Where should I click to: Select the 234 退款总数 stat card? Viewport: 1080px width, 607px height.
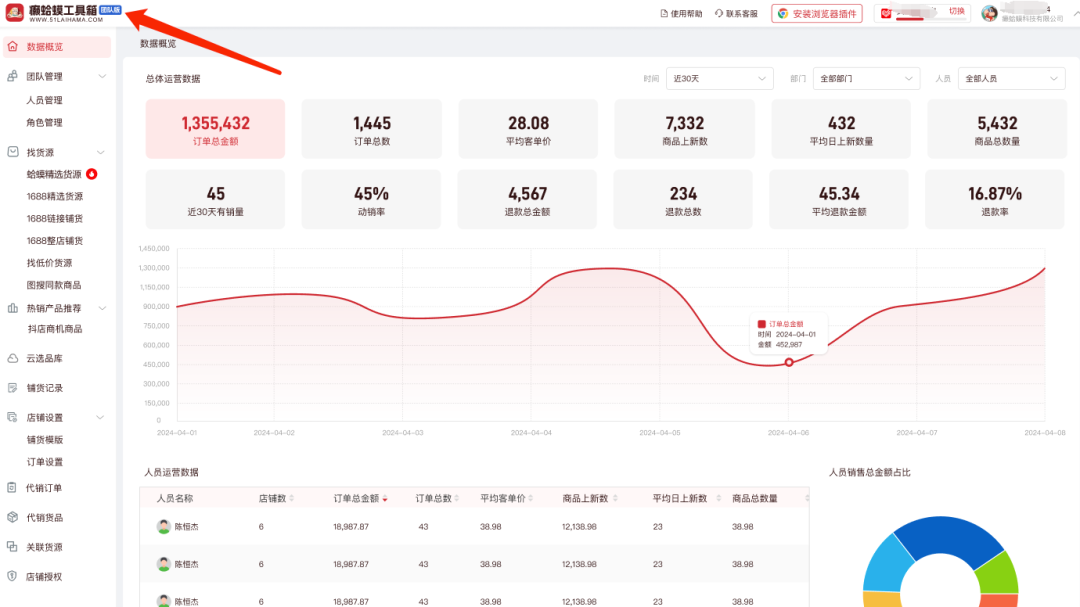point(683,199)
